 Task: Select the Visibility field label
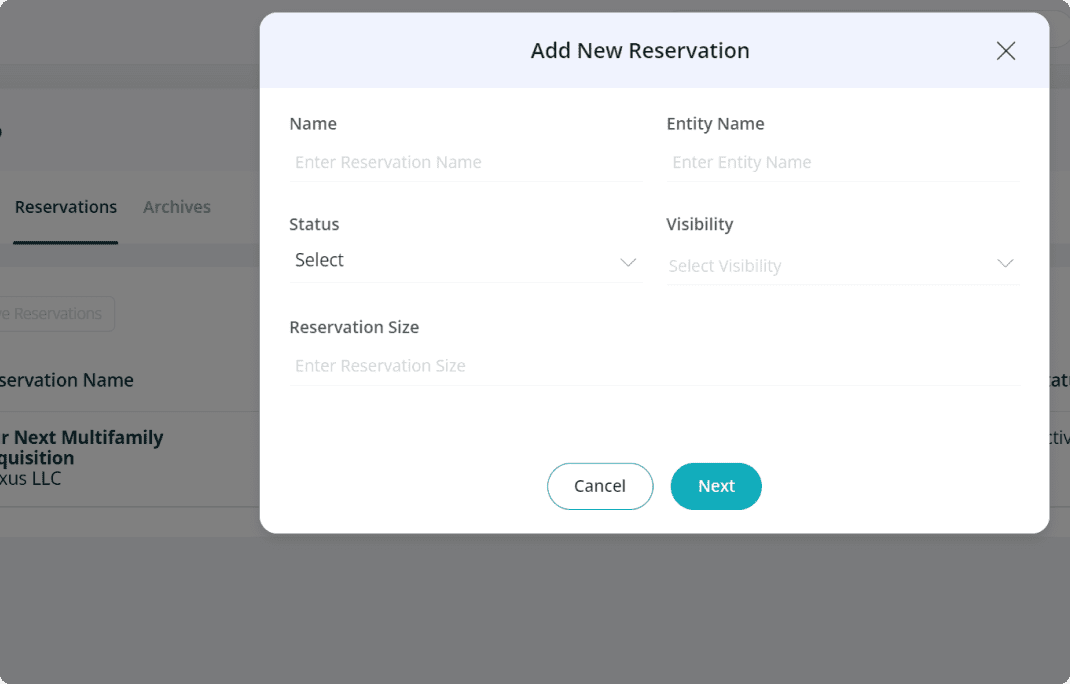[x=699, y=224]
